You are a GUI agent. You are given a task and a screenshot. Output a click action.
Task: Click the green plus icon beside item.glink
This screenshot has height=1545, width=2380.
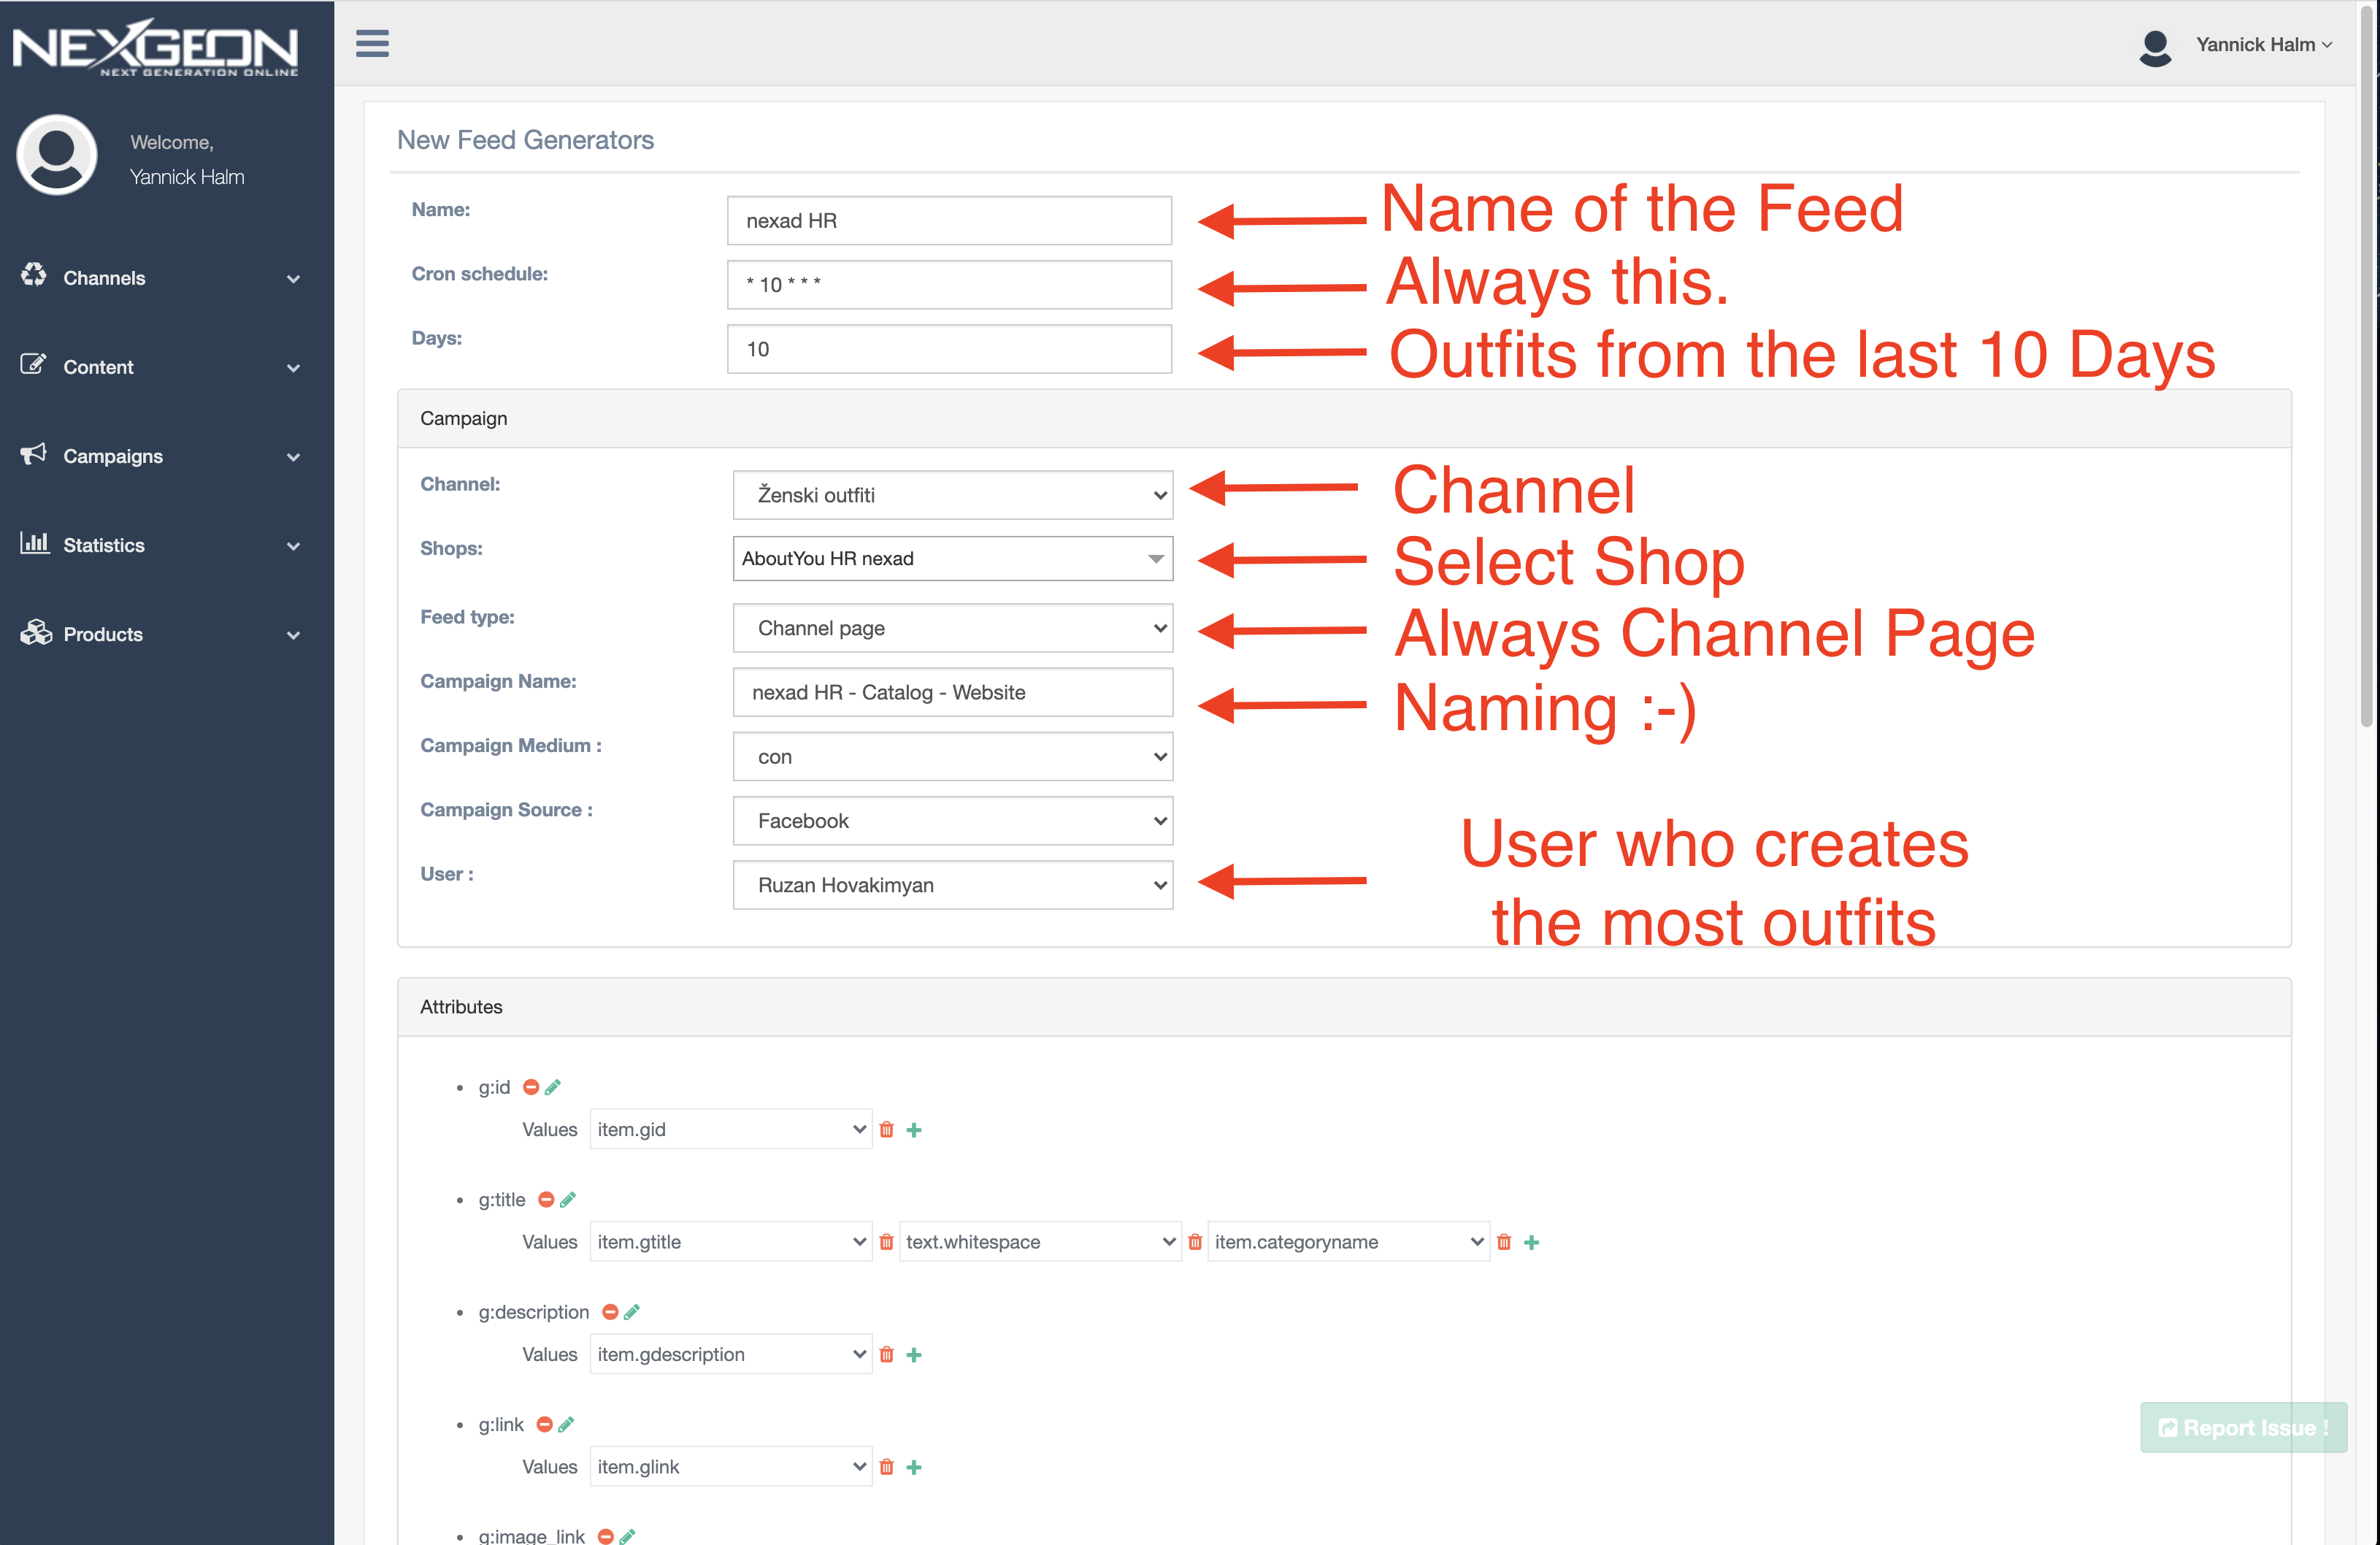pyautogui.click(x=913, y=1466)
